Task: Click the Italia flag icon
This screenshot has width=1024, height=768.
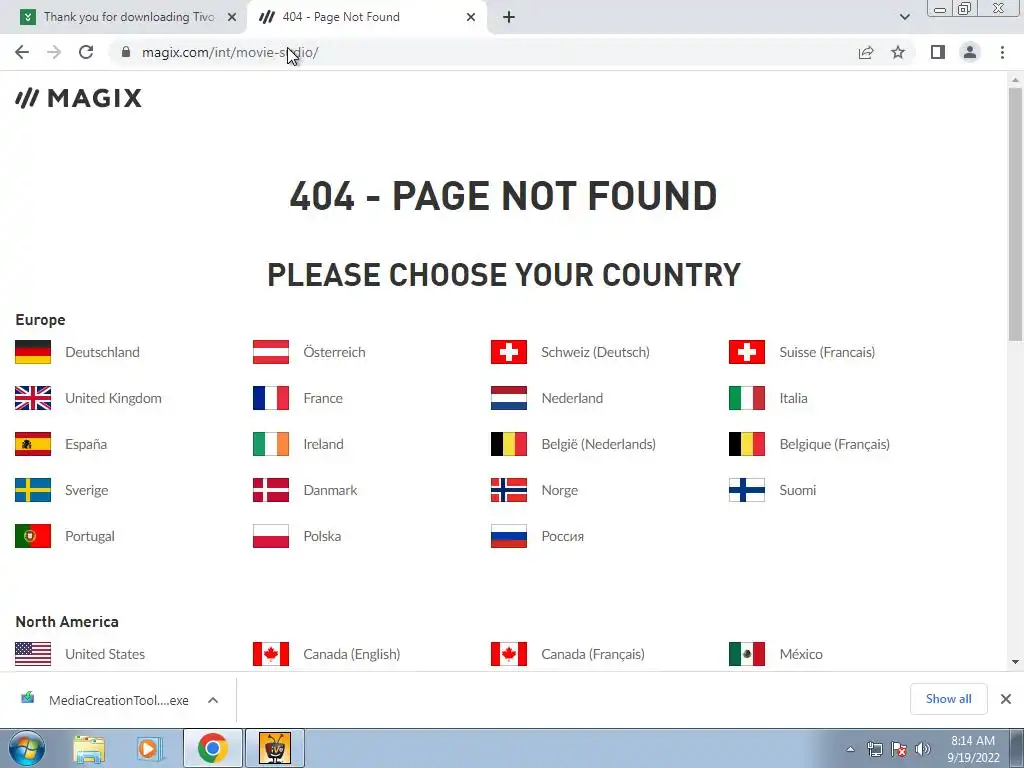Action: [x=747, y=398]
